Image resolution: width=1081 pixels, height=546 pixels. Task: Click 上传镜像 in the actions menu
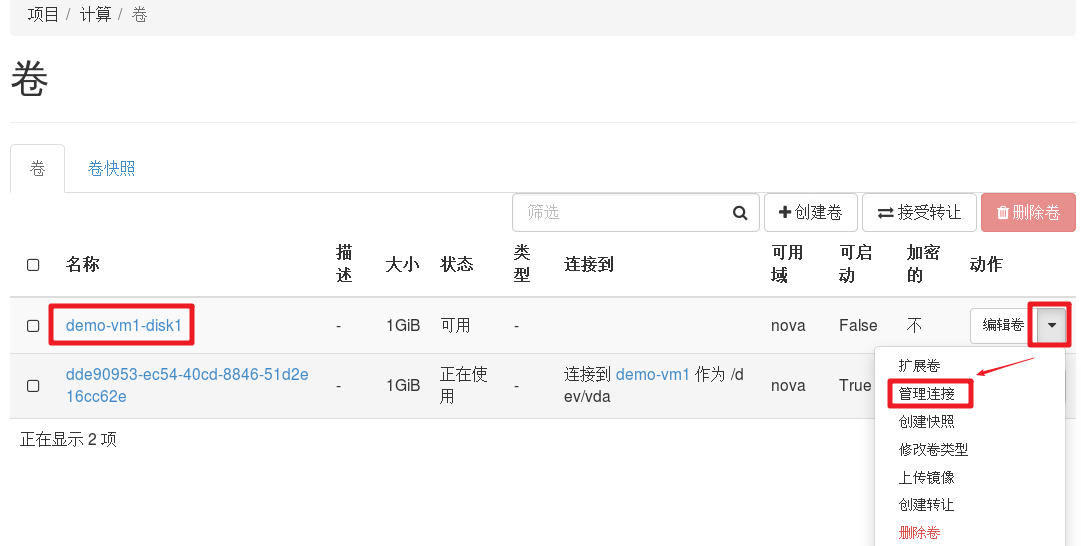point(926,478)
